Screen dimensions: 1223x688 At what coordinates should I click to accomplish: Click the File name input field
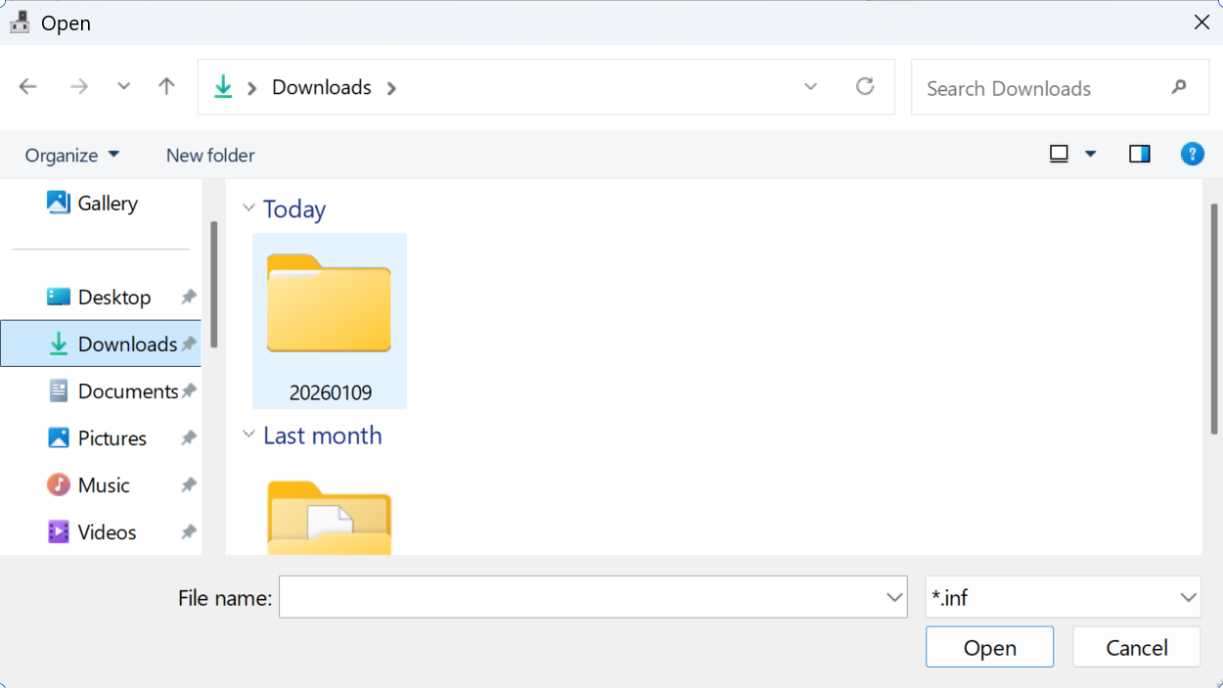click(580, 598)
